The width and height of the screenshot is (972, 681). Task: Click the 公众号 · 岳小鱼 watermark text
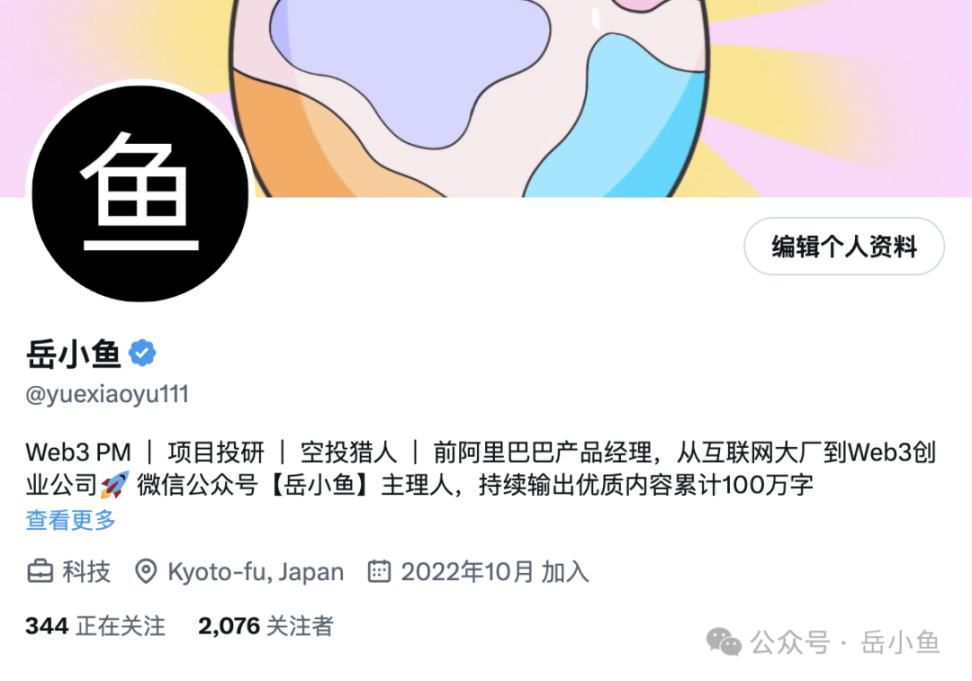click(x=846, y=643)
